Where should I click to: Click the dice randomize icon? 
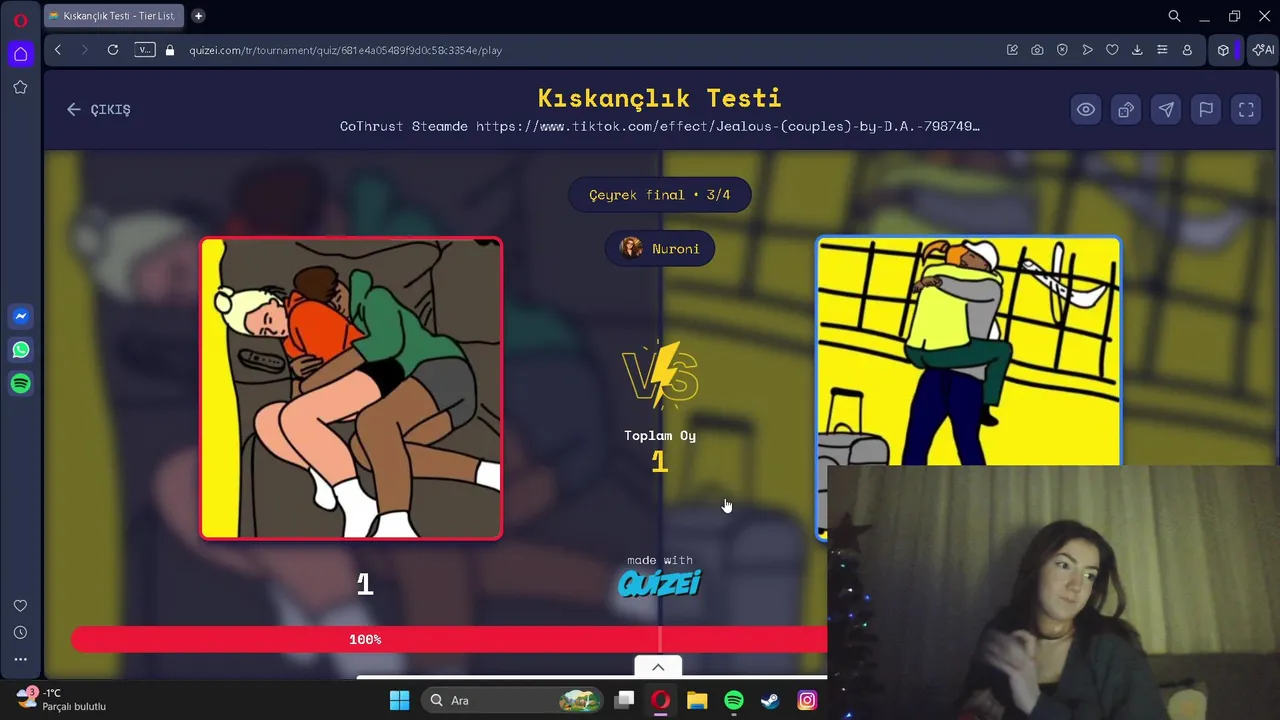point(1126,110)
